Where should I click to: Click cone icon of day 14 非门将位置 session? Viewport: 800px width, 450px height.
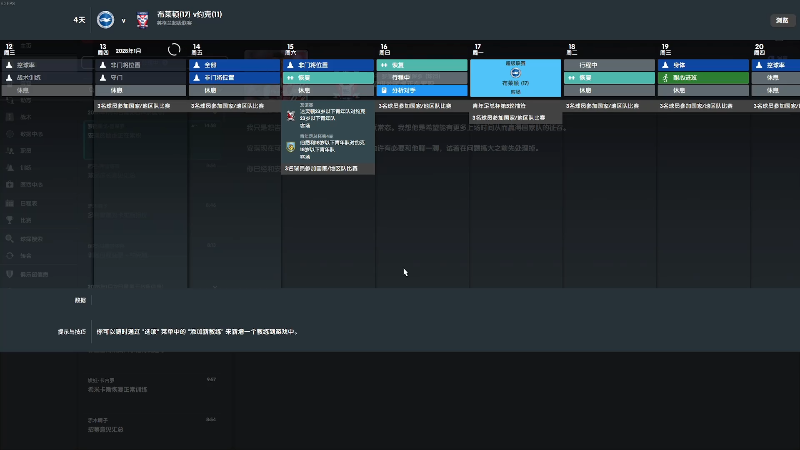click(x=196, y=78)
